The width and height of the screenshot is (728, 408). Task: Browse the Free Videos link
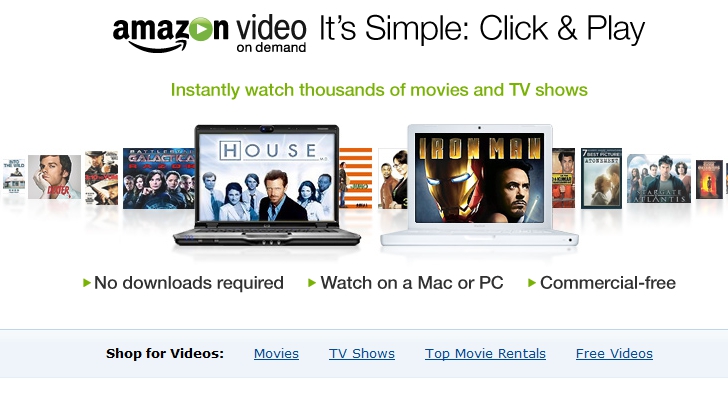point(614,354)
